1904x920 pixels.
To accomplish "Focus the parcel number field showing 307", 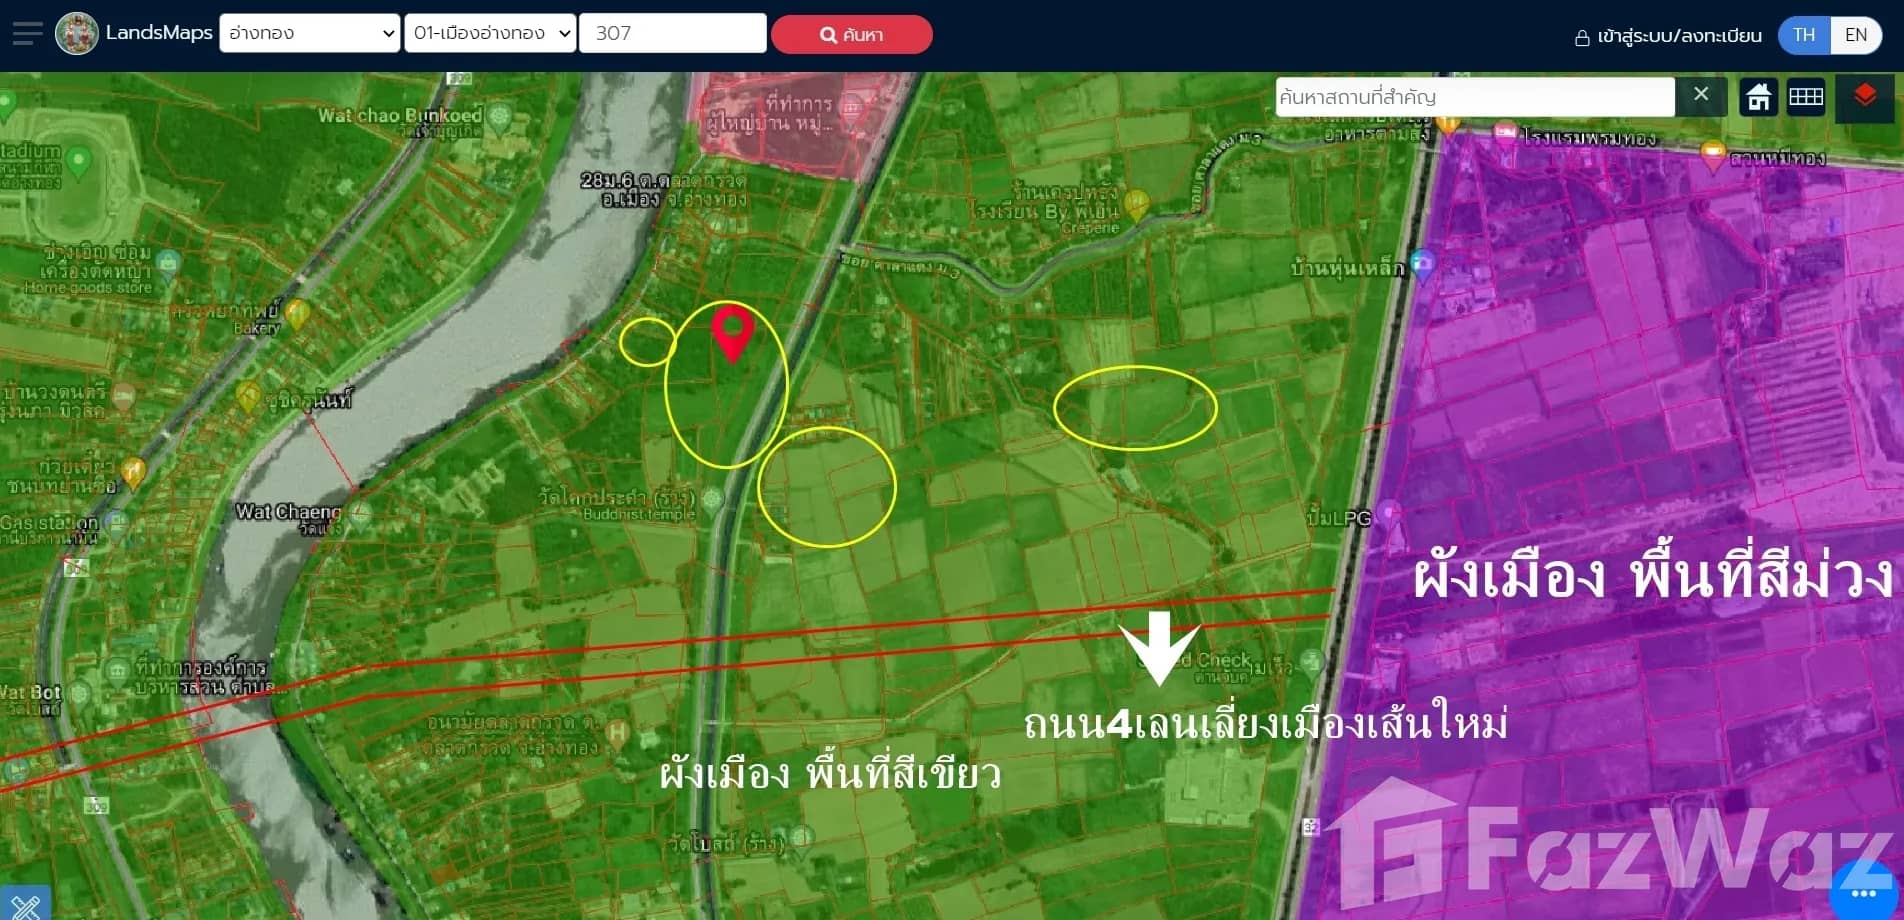I will [x=672, y=33].
